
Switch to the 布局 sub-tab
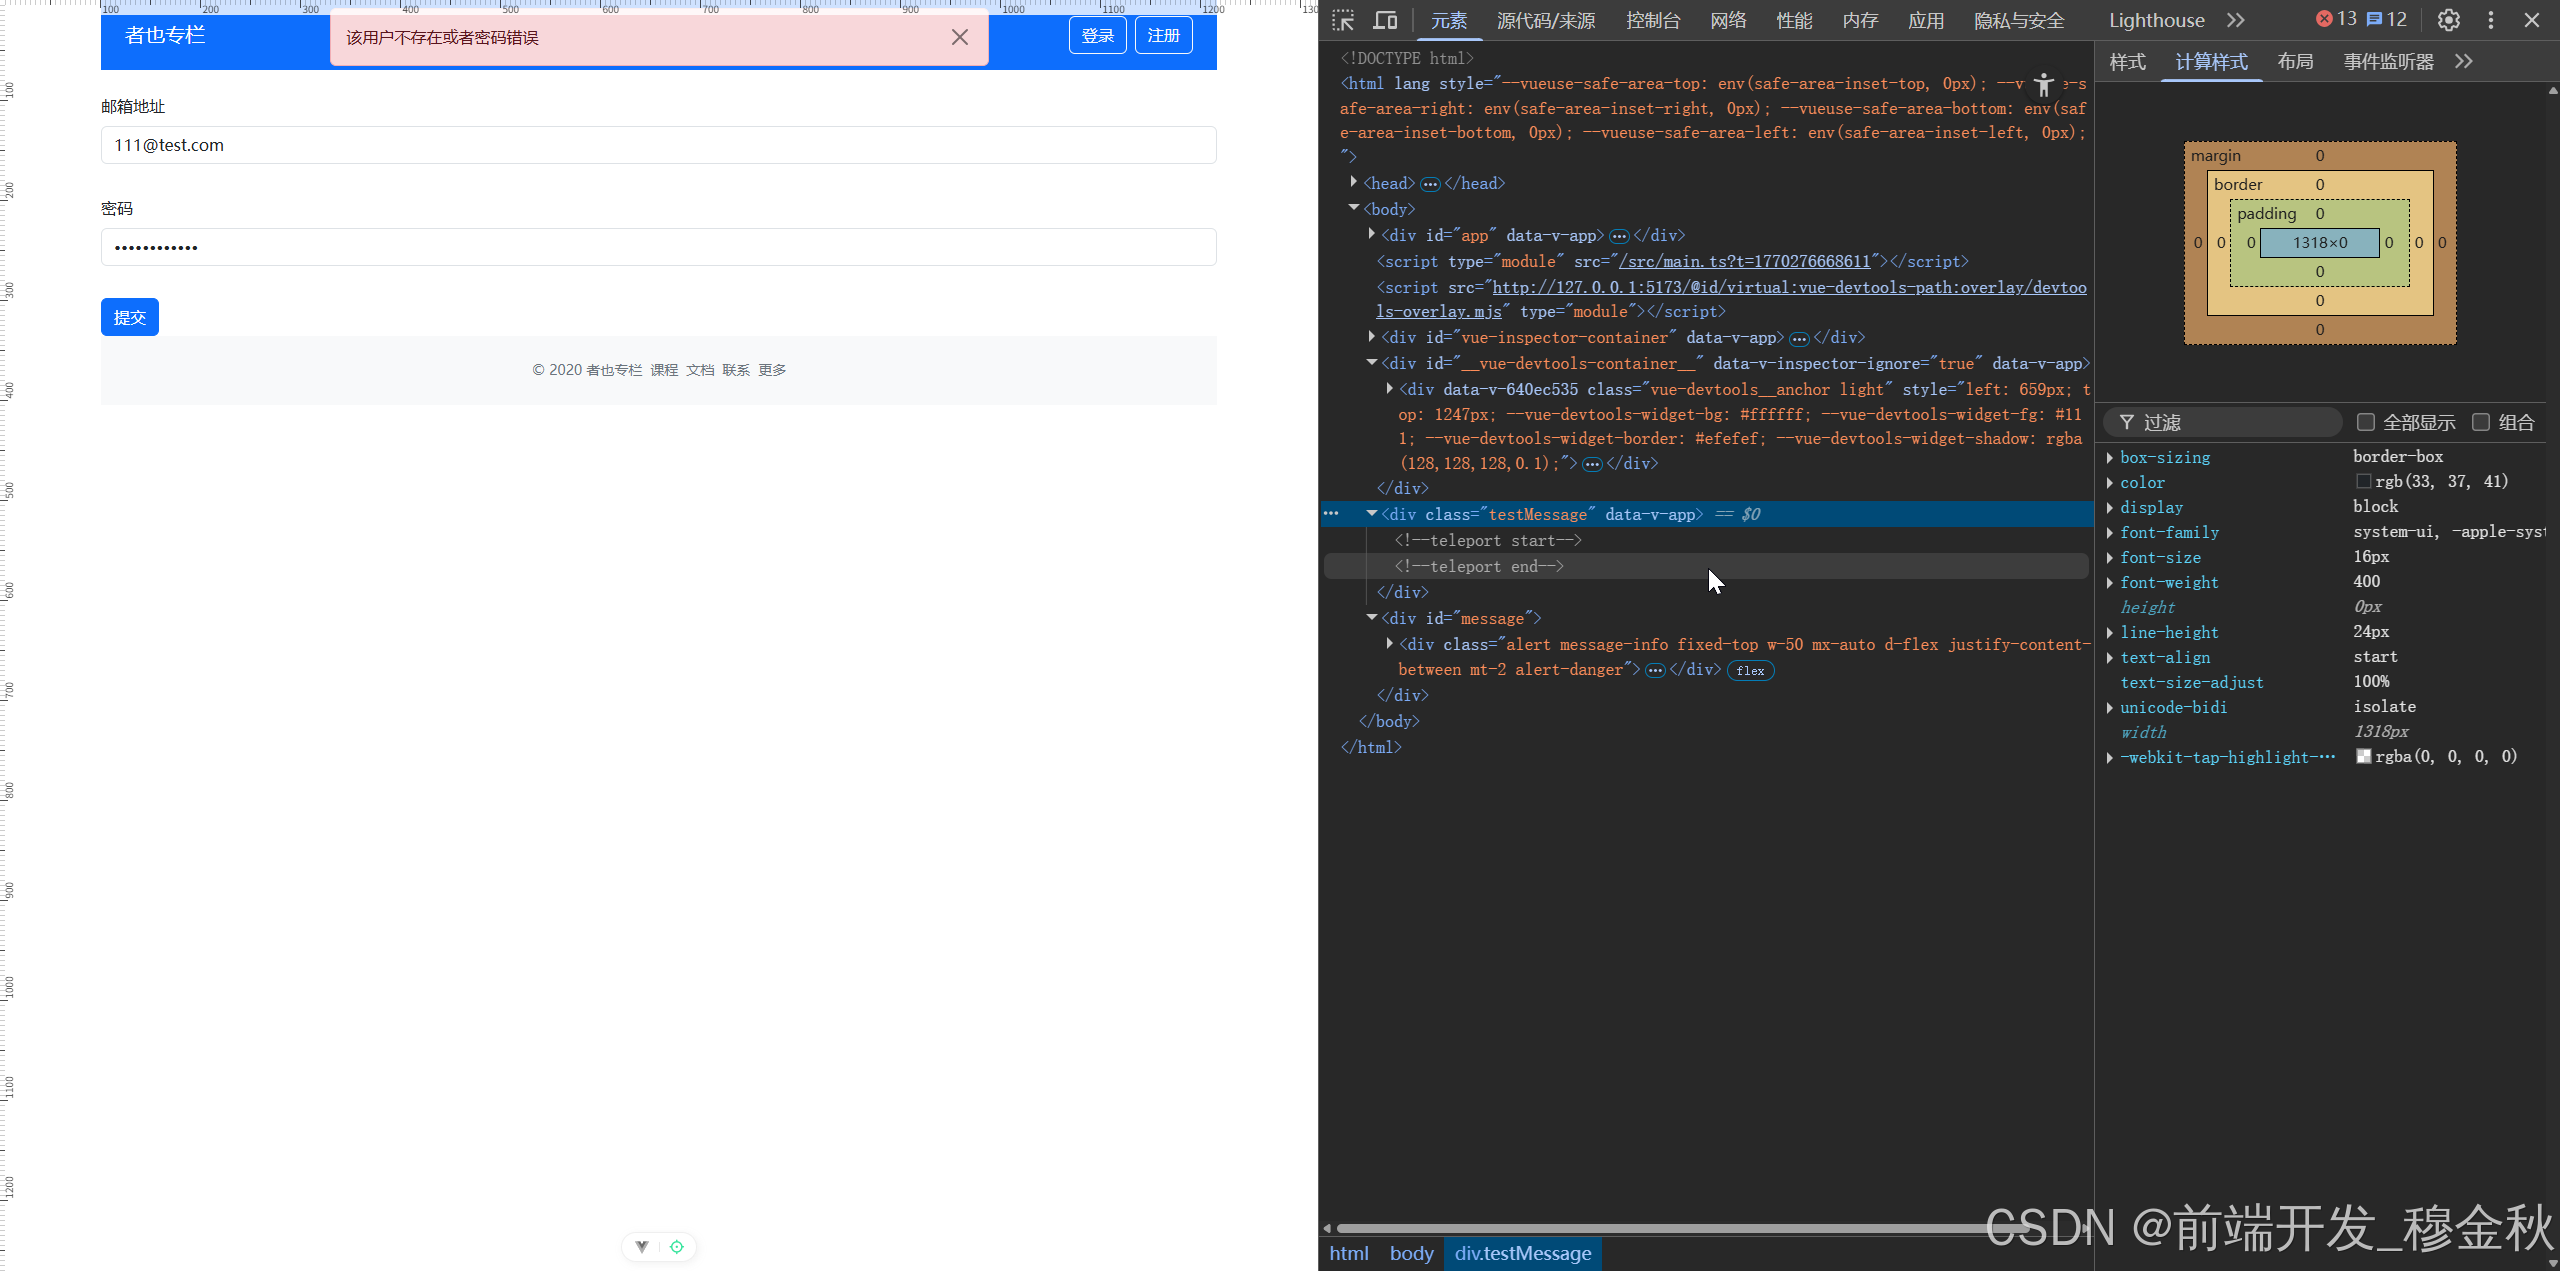click(2296, 62)
